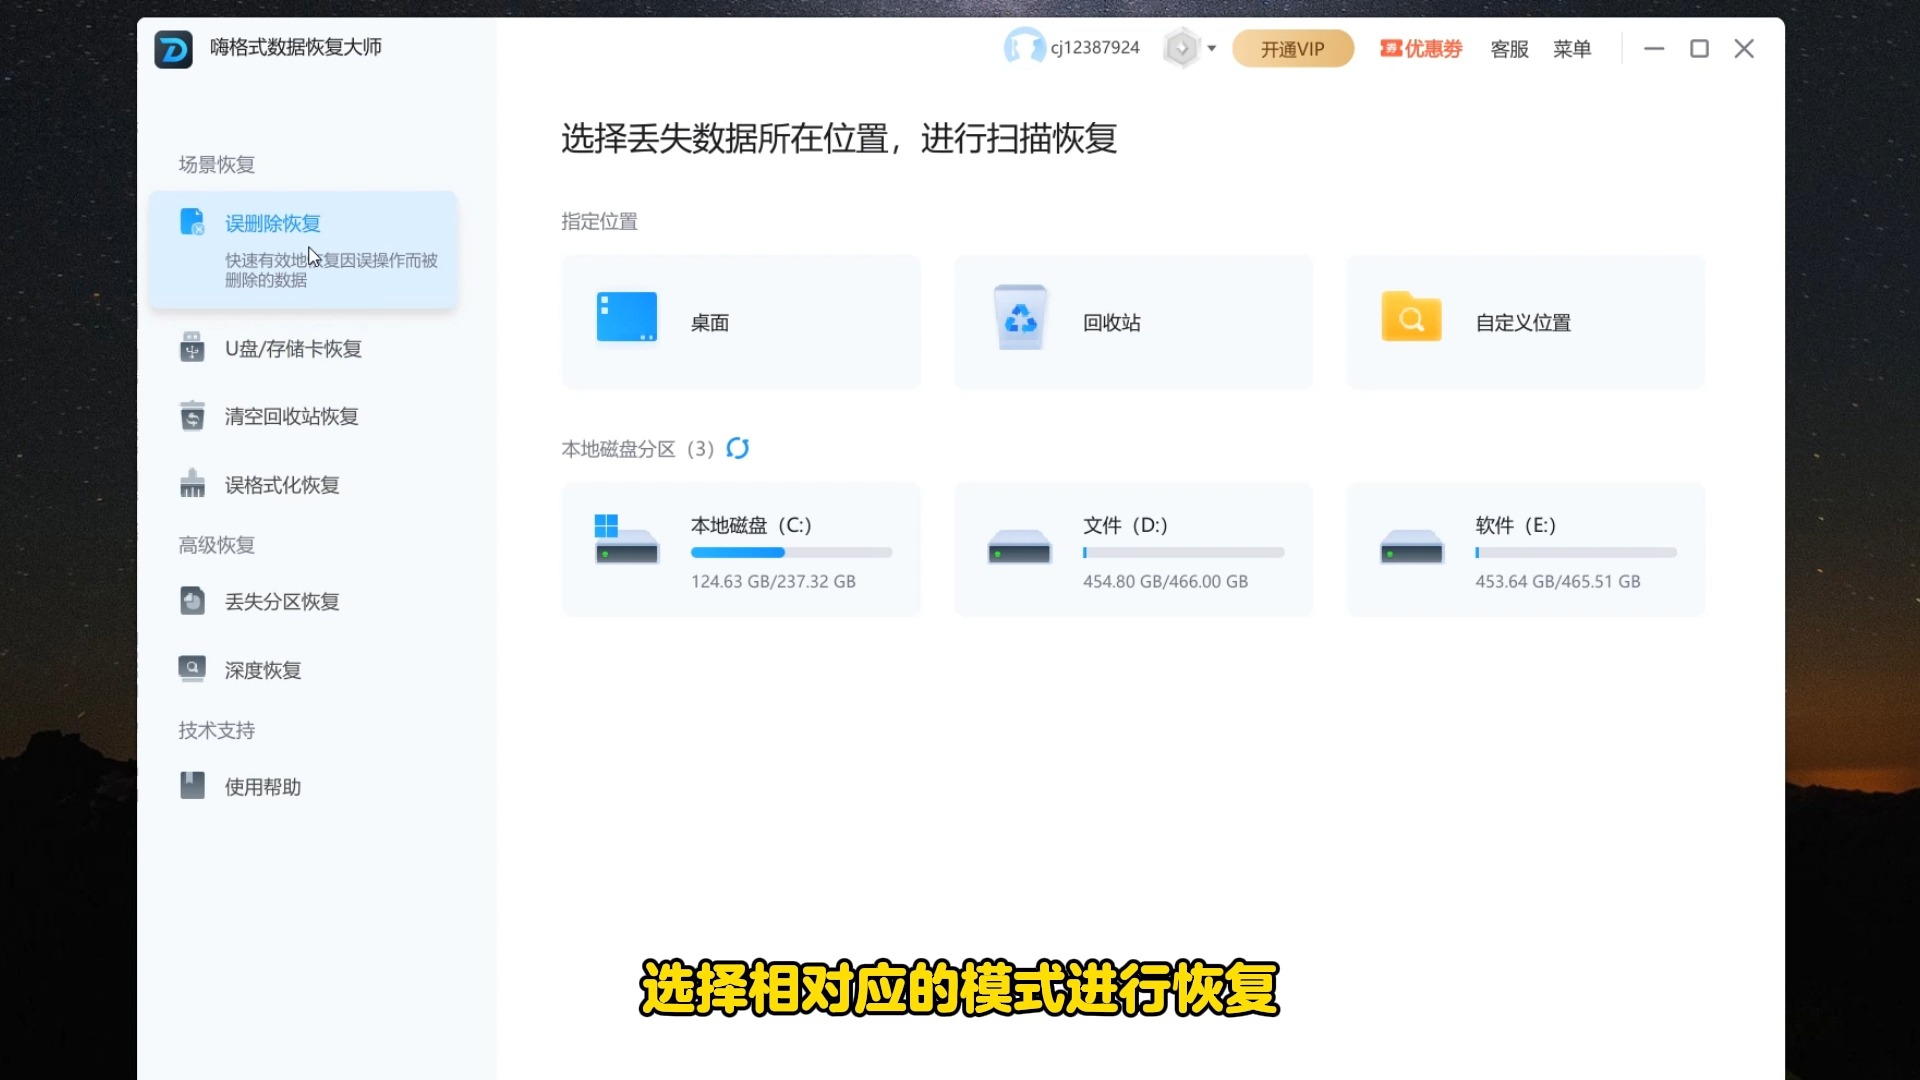Open 客服 customer service
The width and height of the screenshot is (1920, 1080).
1509,49
